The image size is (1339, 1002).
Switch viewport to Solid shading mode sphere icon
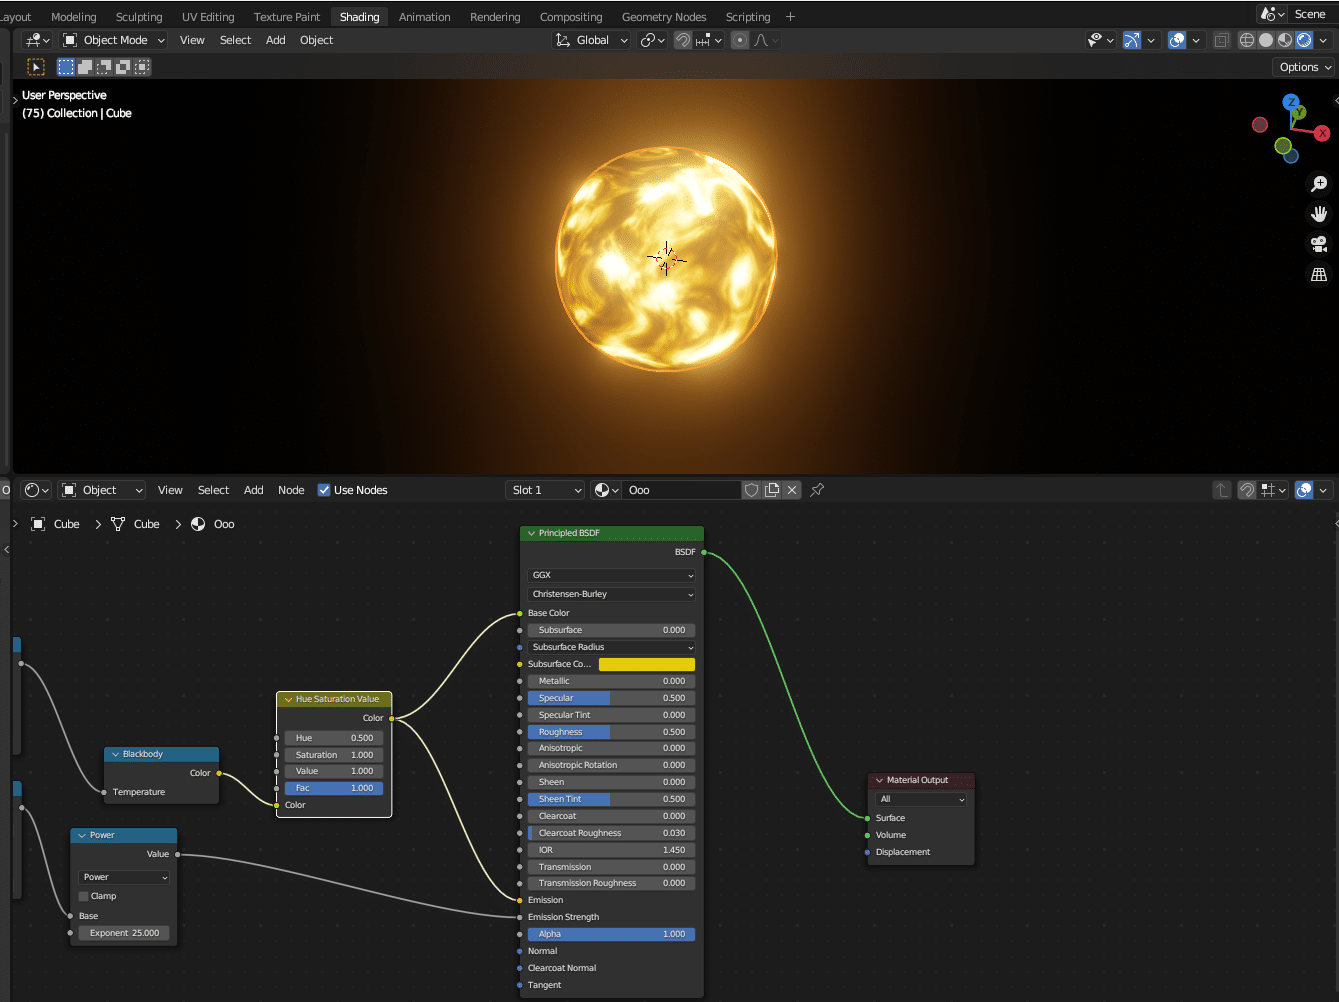click(1265, 40)
